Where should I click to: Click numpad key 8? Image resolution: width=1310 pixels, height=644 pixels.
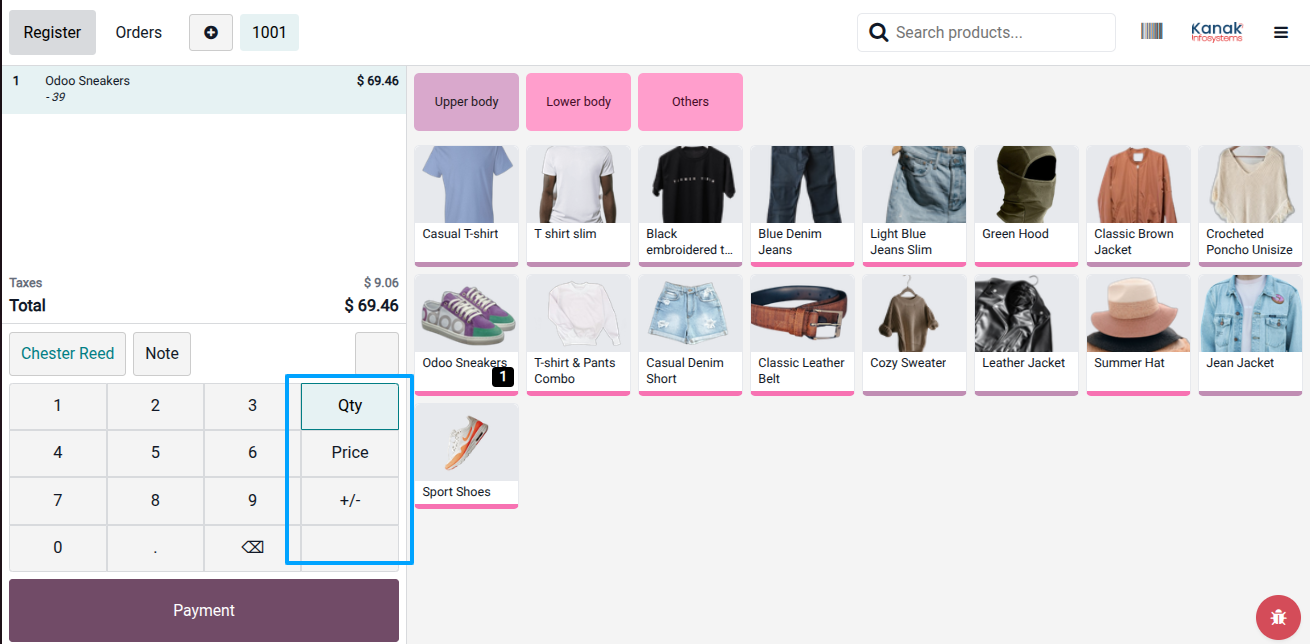155,500
